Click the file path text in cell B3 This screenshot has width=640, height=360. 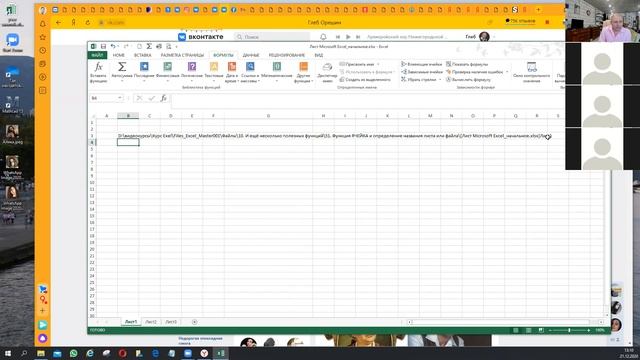click(335, 136)
